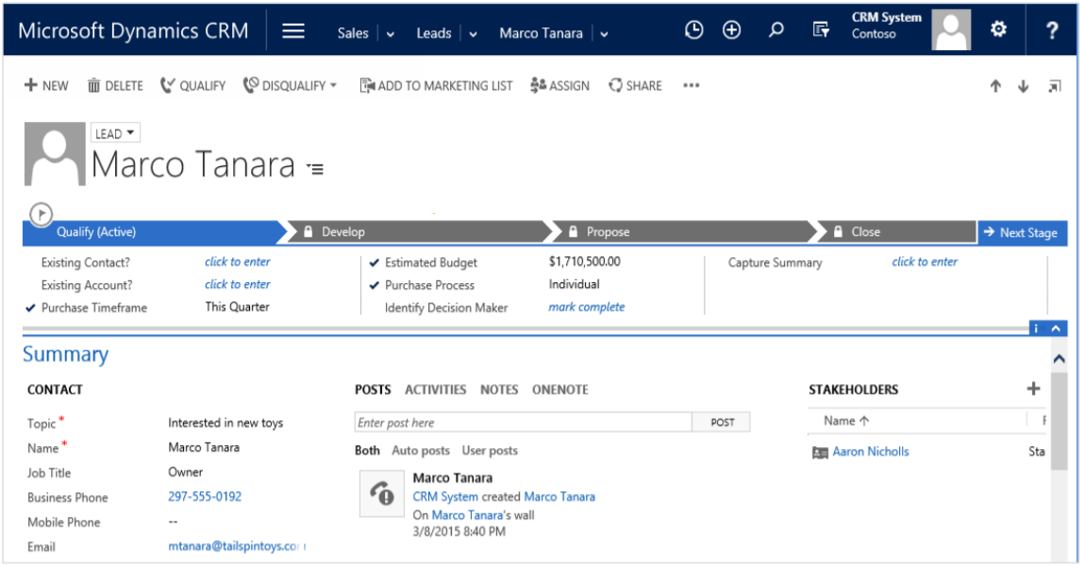Viewport: 1080px width, 566px height.
Task: Click the process flag circle icon
Action: tap(41, 213)
